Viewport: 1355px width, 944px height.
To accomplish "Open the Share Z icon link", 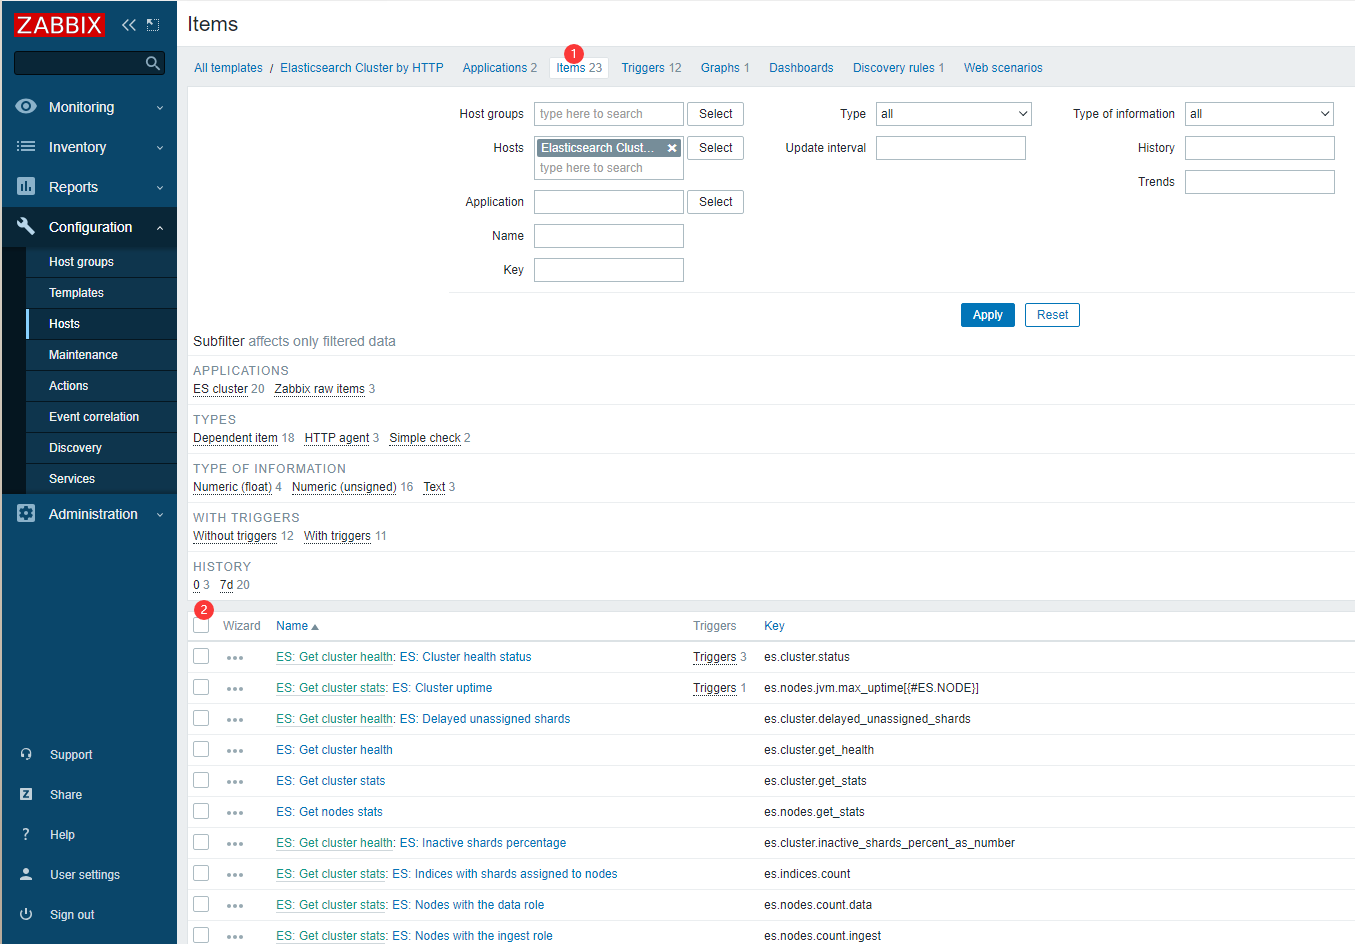I will click(26, 795).
